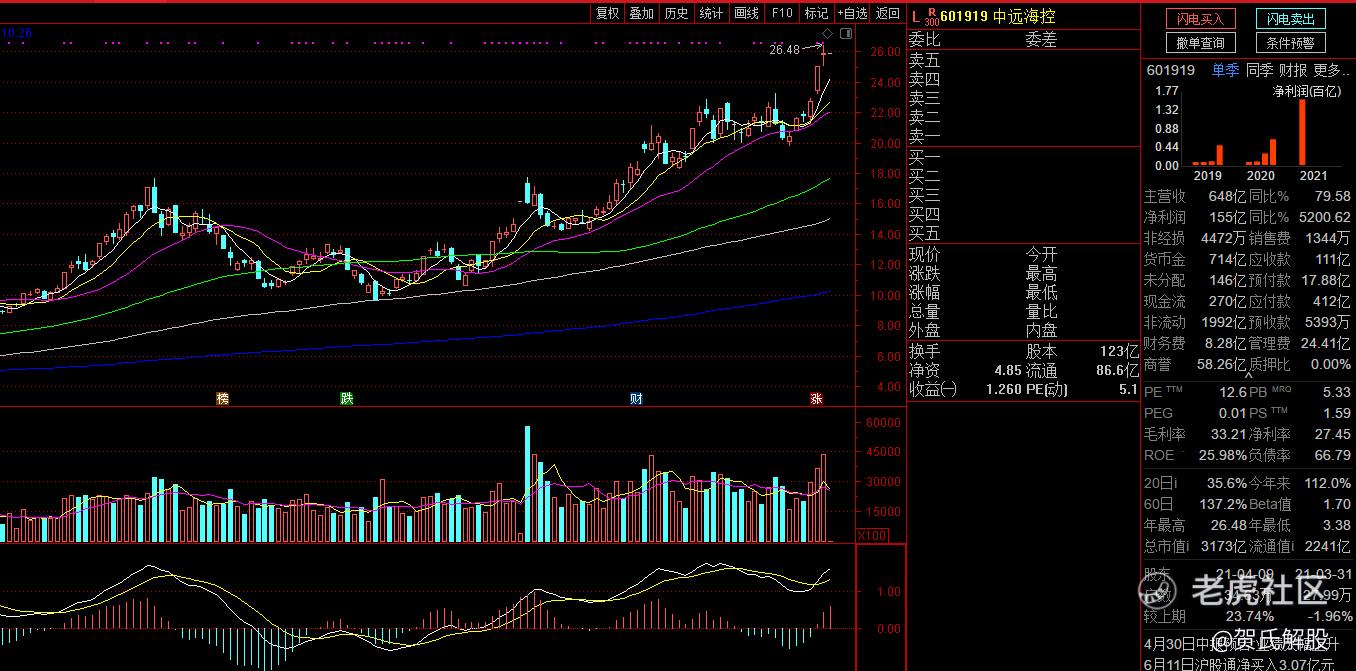Click the 闪电卖出 quick sell button
The height and width of the screenshot is (671, 1356).
coord(1291,19)
